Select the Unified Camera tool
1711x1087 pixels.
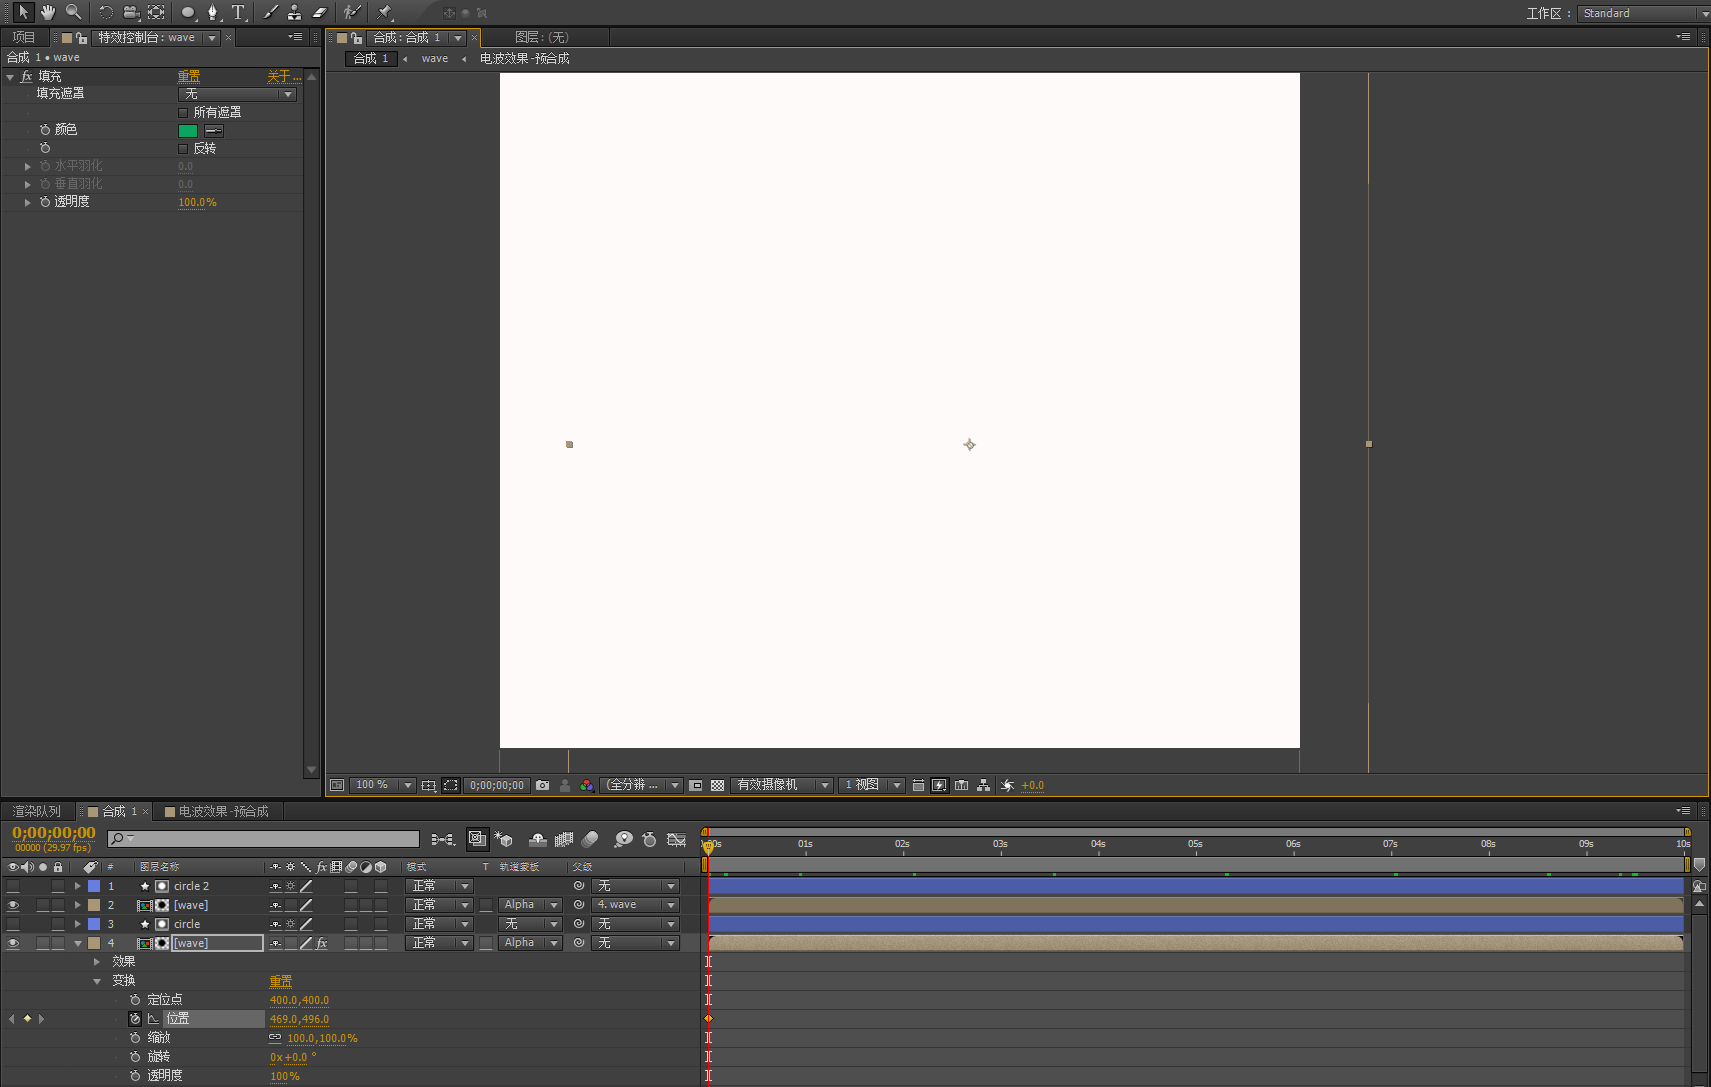[131, 12]
